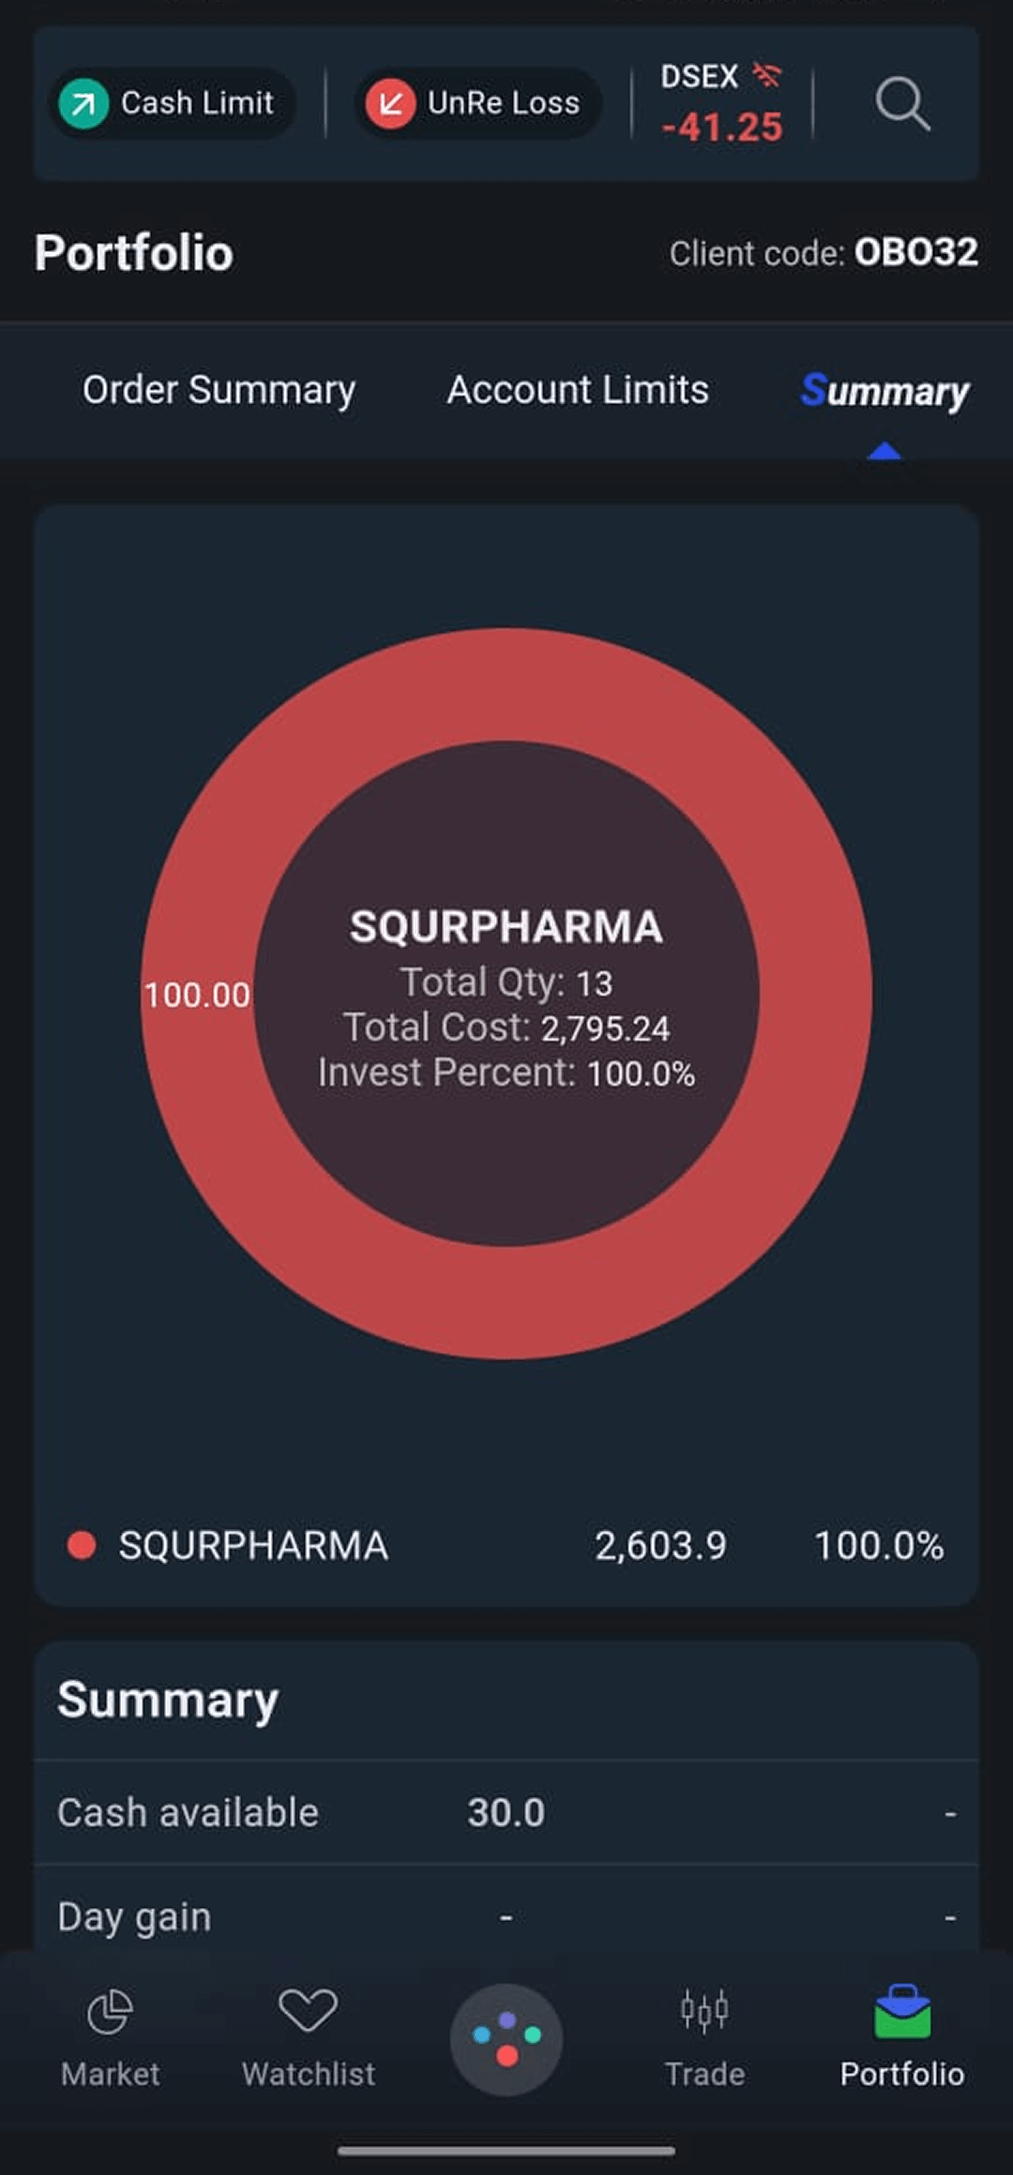The image size is (1013, 2175).
Task: Tap the red donut chart ring
Action: [506, 685]
